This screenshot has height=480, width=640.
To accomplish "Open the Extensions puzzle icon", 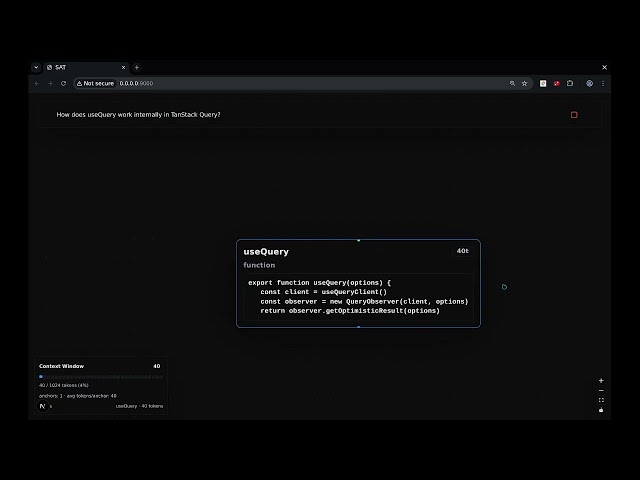I will tap(570, 83).
